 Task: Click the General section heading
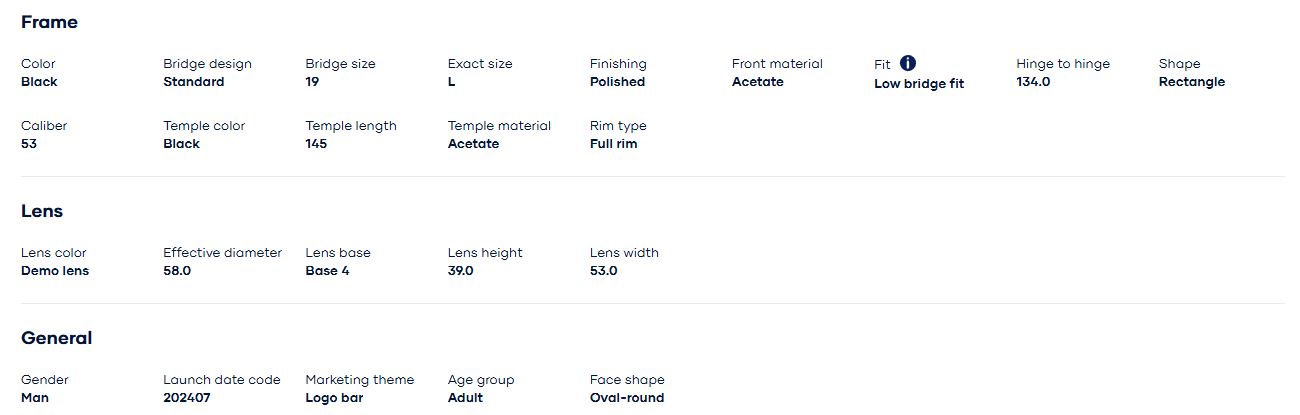coord(56,338)
